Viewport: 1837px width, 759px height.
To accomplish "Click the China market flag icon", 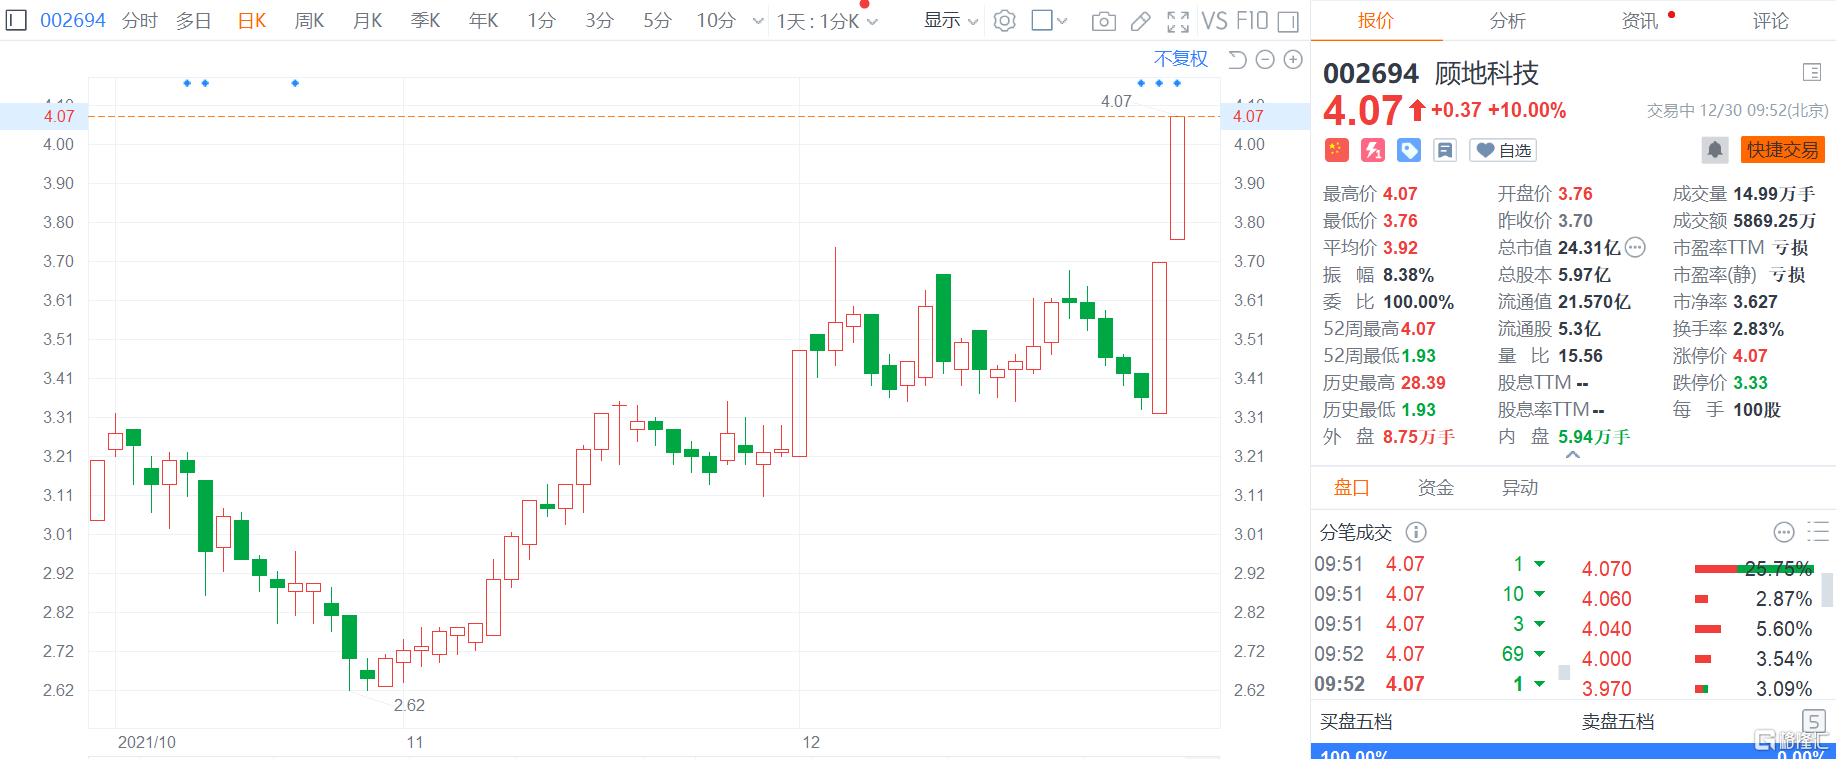I will click(x=1337, y=150).
